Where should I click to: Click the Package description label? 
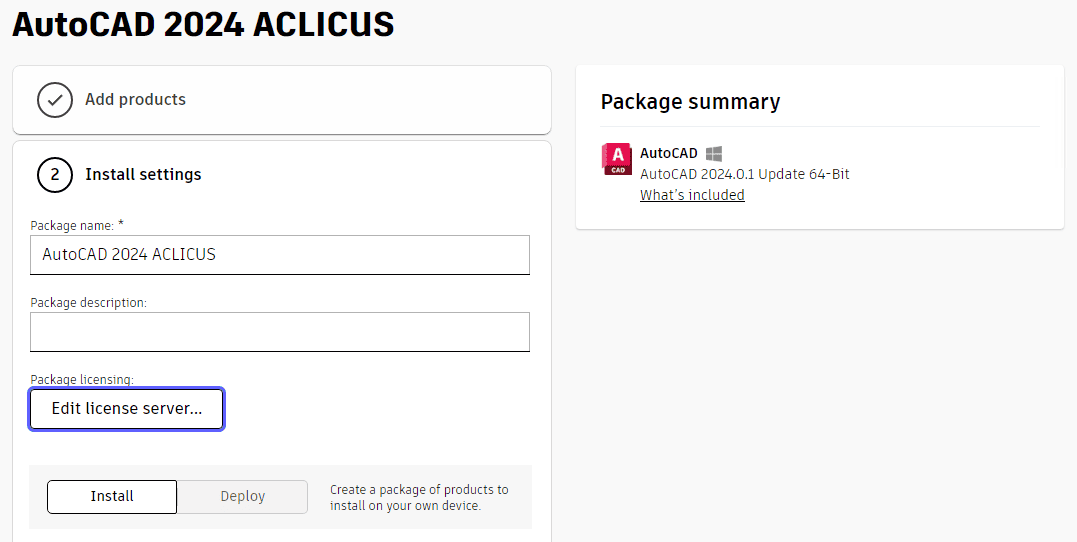click(89, 302)
